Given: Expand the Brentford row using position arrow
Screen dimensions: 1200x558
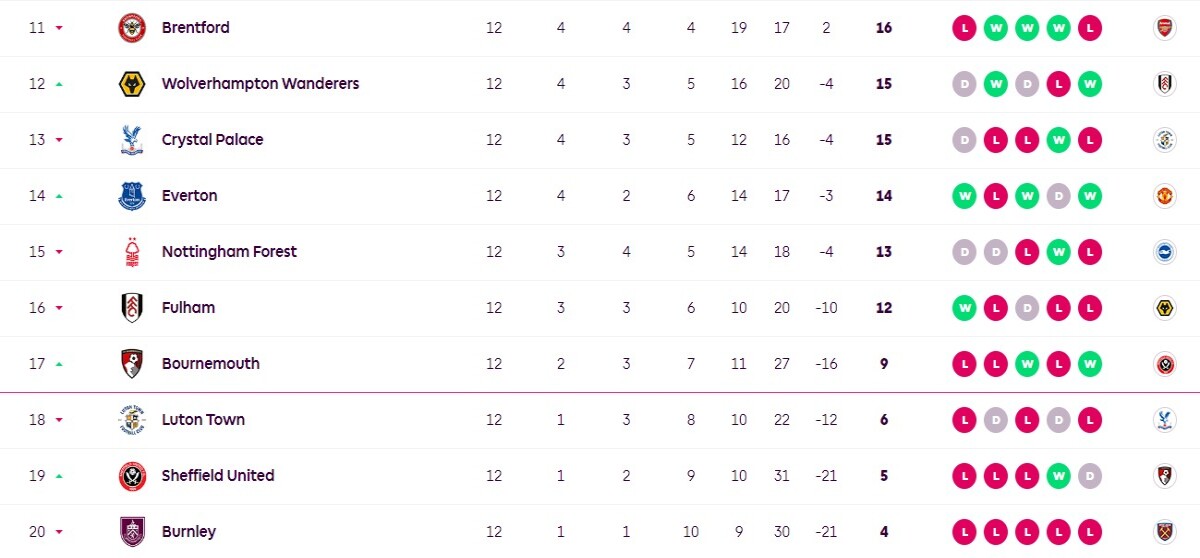Looking at the screenshot, I should tap(59, 28).
